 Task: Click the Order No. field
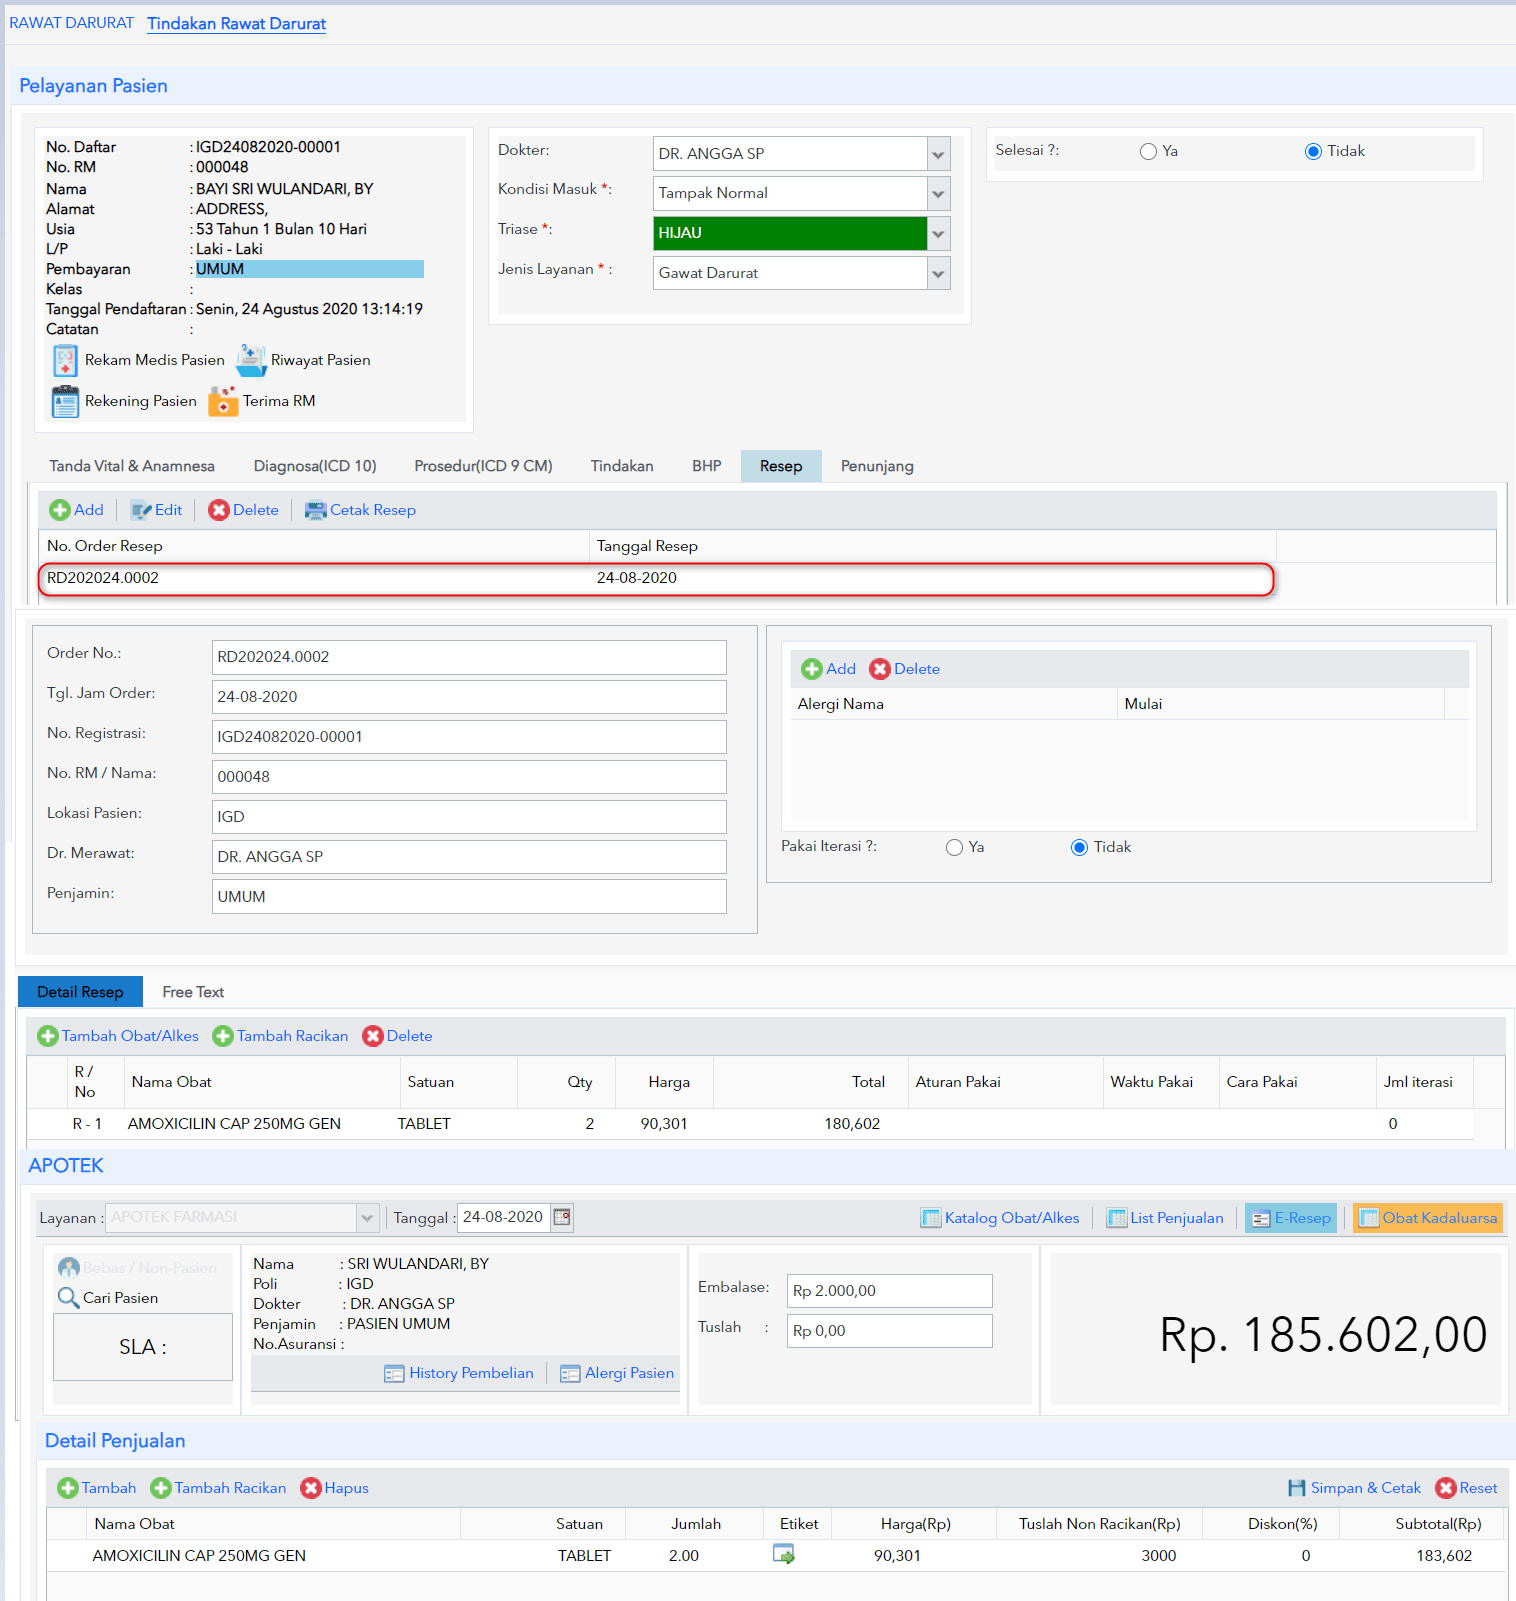[x=469, y=657]
